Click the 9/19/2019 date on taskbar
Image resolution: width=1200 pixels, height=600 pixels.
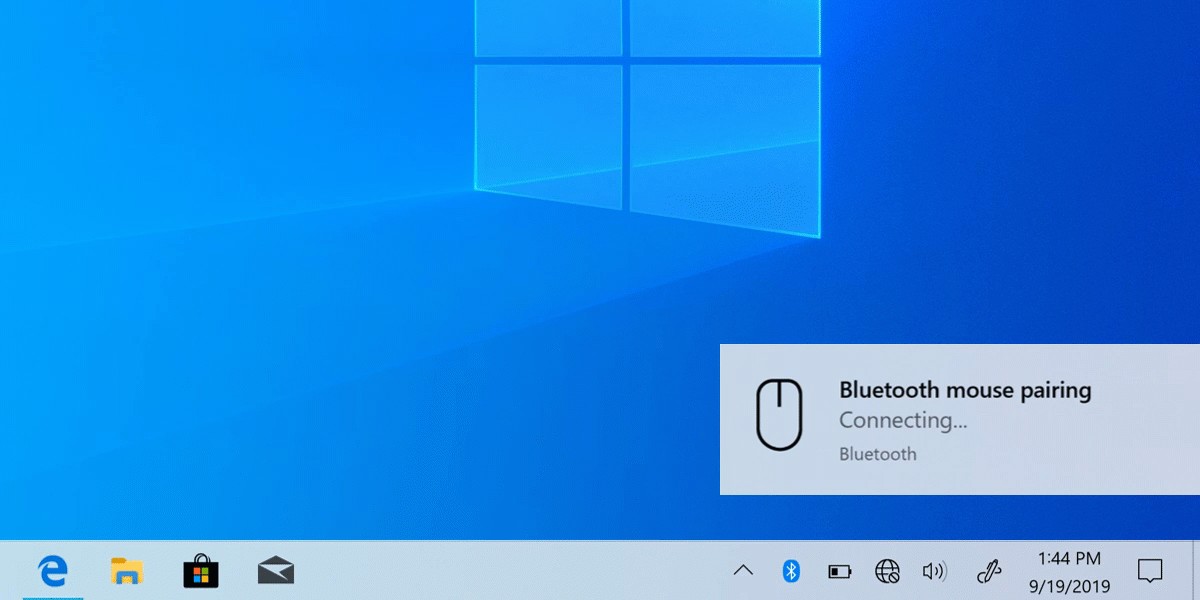pos(1069,586)
